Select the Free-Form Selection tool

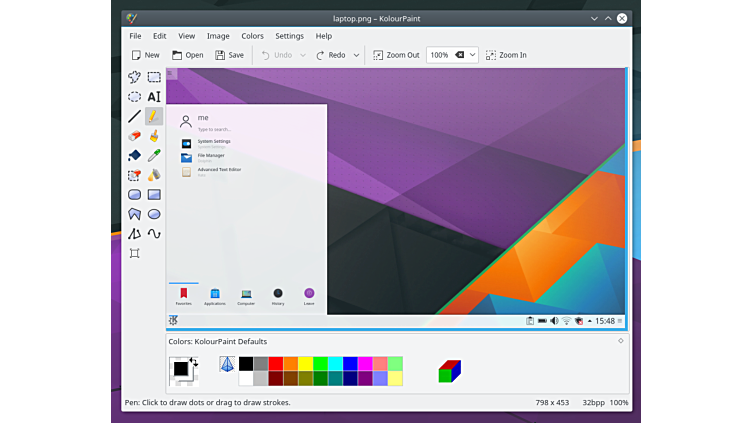click(134, 77)
